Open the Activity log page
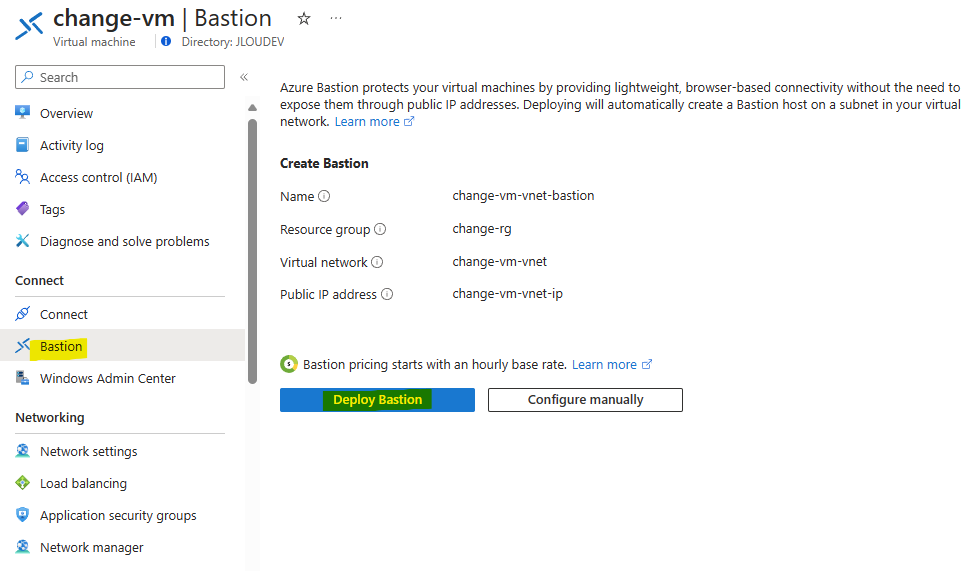The height and width of the screenshot is (571, 966). tap(71, 145)
